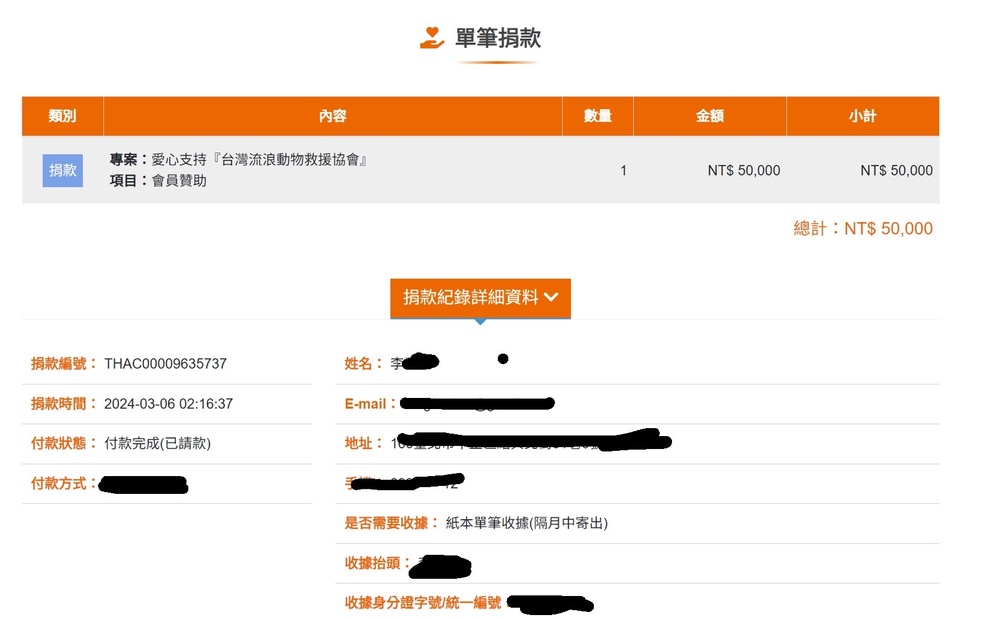Open the 愛心支持『台灣流浪動物救援協會』project link
This screenshot has height=620, width=1000.
pyautogui.click(x=260, y=158)
